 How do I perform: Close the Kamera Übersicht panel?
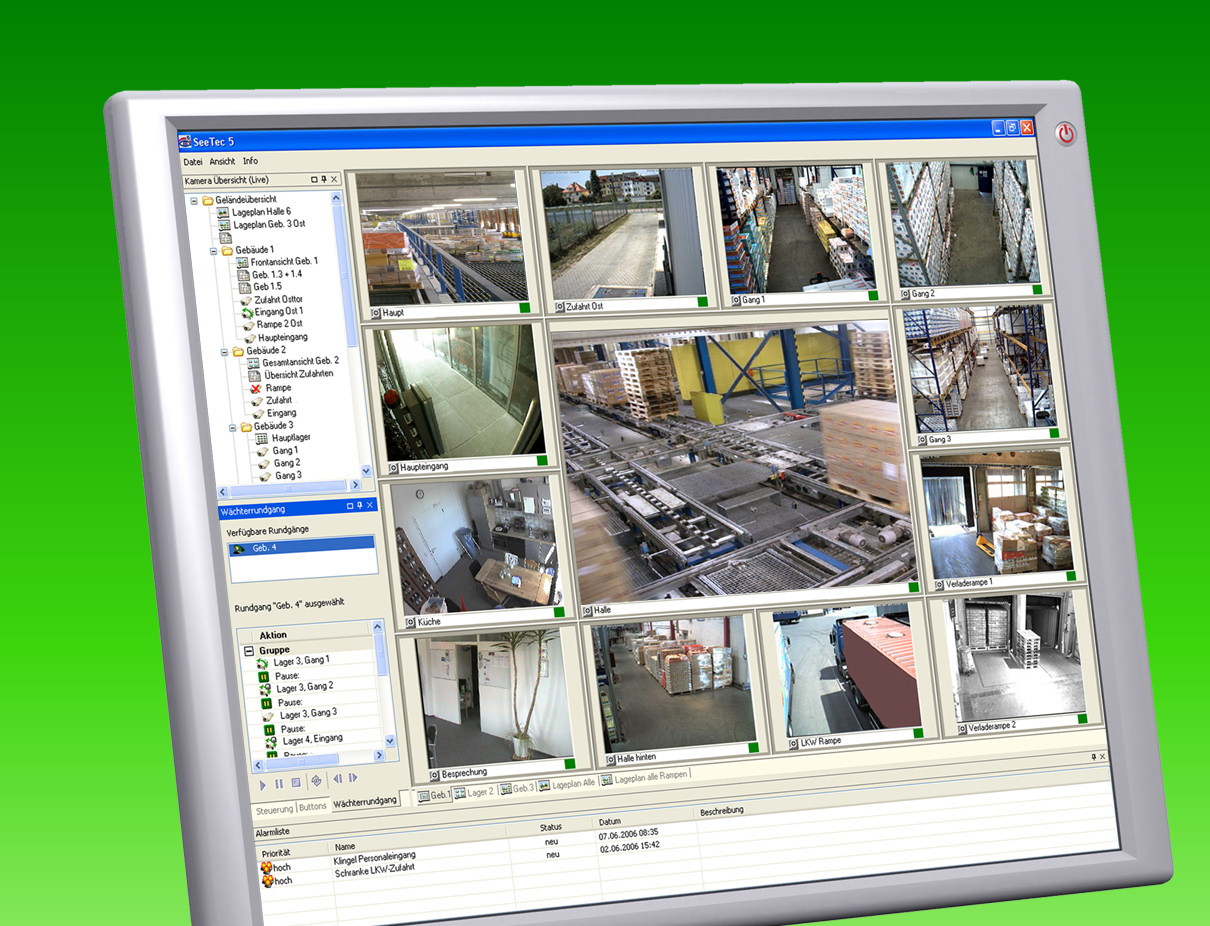334,179
